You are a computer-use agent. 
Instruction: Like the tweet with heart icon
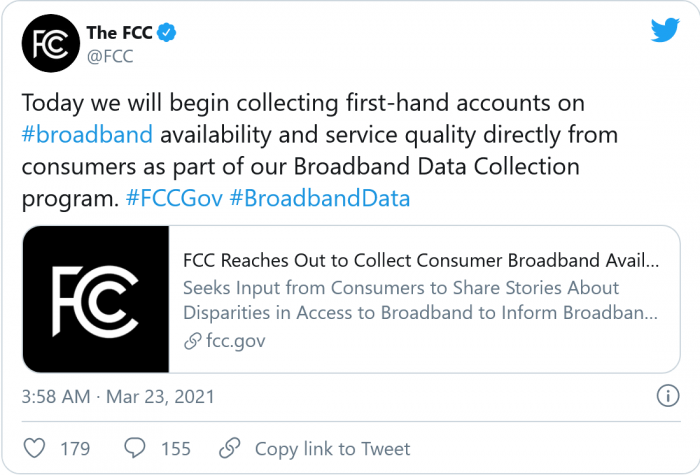pyautogui.click(x=35, y=447)
